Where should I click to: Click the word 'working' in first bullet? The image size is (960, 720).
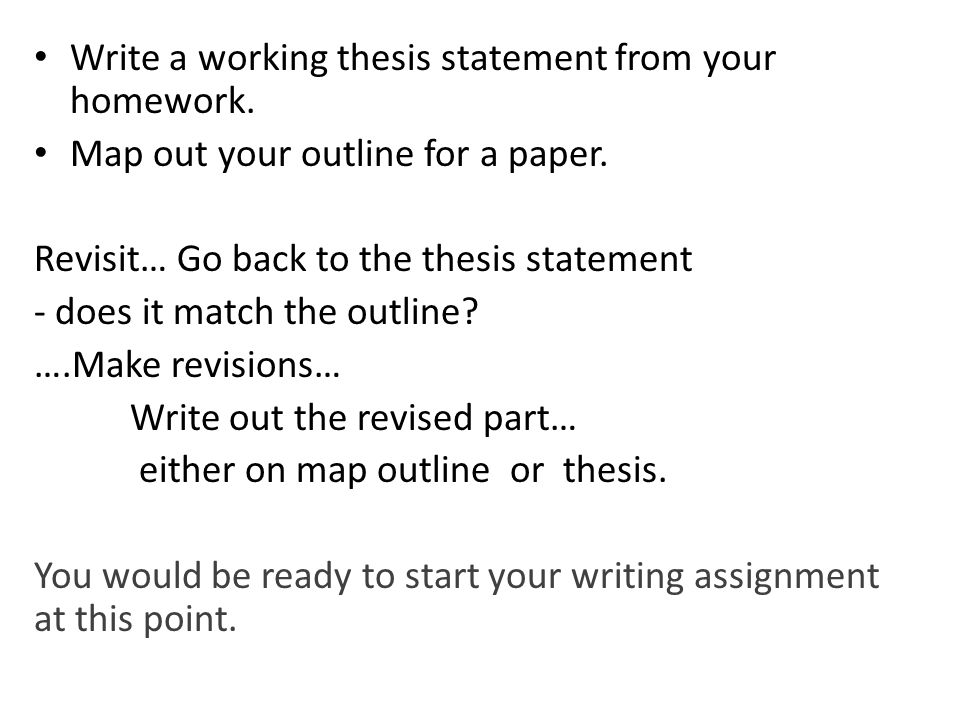[263, 60]
